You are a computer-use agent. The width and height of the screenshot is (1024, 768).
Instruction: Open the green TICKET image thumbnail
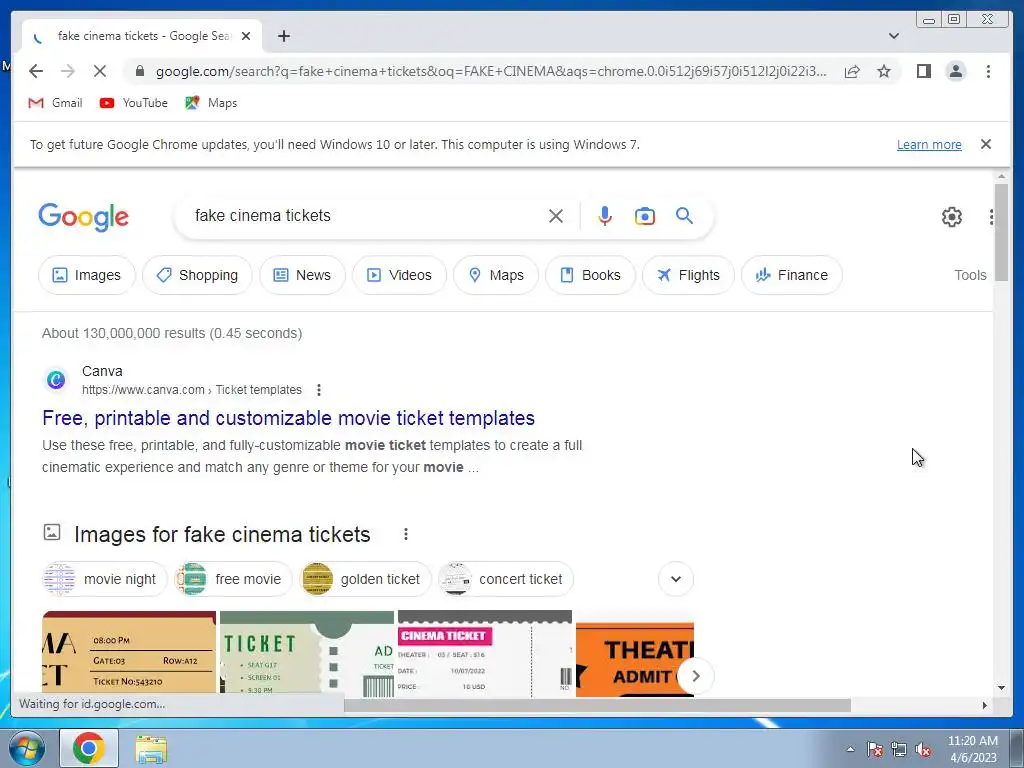tap(307, 653)
